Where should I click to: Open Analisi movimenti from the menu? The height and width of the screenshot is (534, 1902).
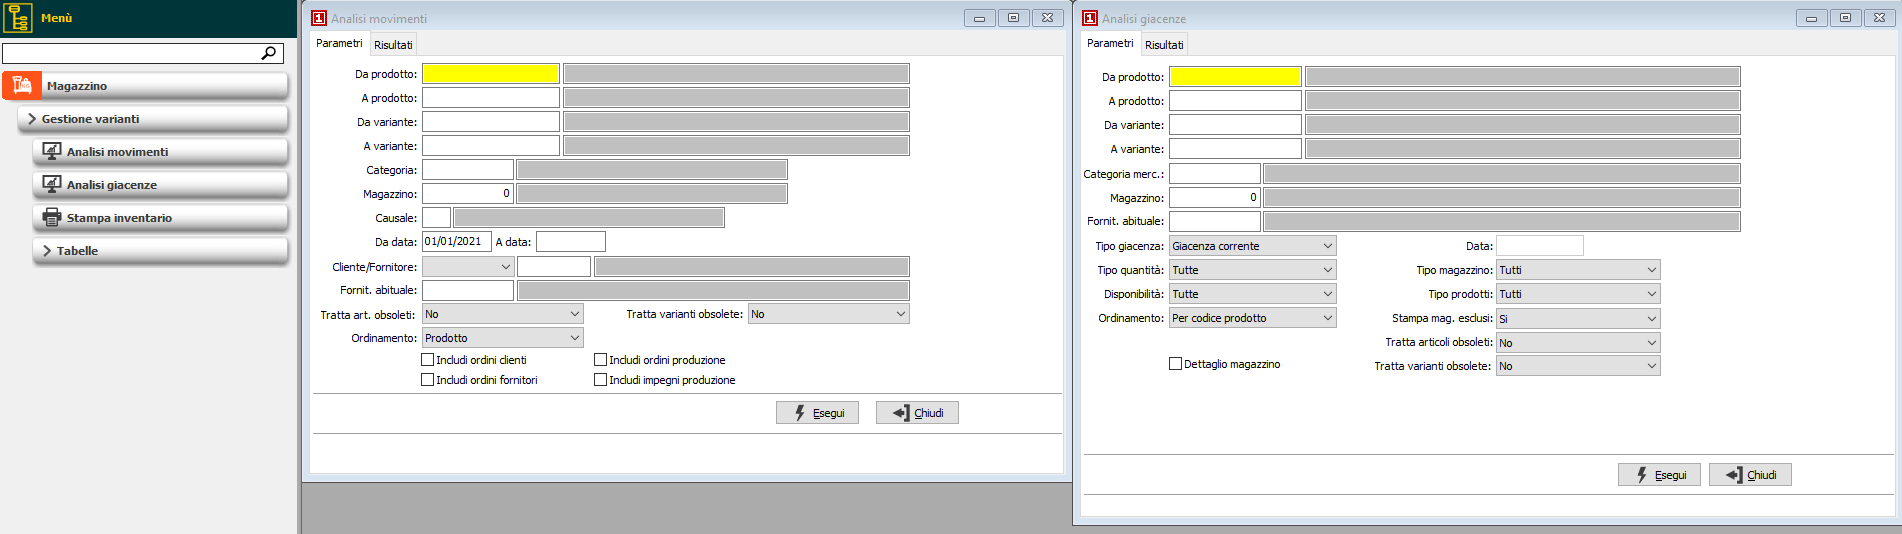(160, 152)
